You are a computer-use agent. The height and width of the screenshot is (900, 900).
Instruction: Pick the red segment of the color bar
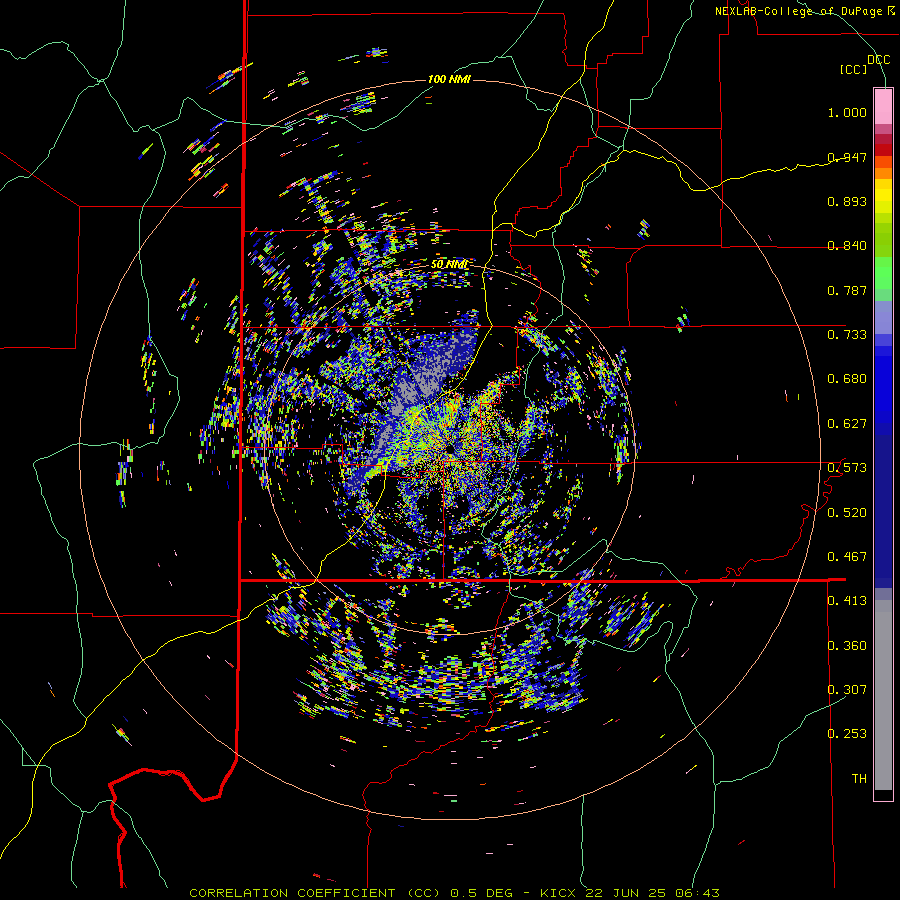[883, 149]
